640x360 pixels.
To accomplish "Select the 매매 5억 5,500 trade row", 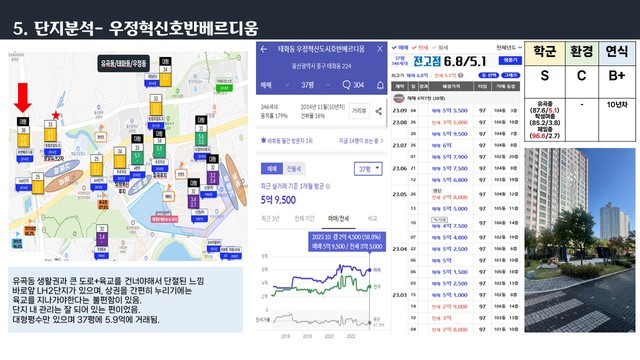I will coord(456,111).
